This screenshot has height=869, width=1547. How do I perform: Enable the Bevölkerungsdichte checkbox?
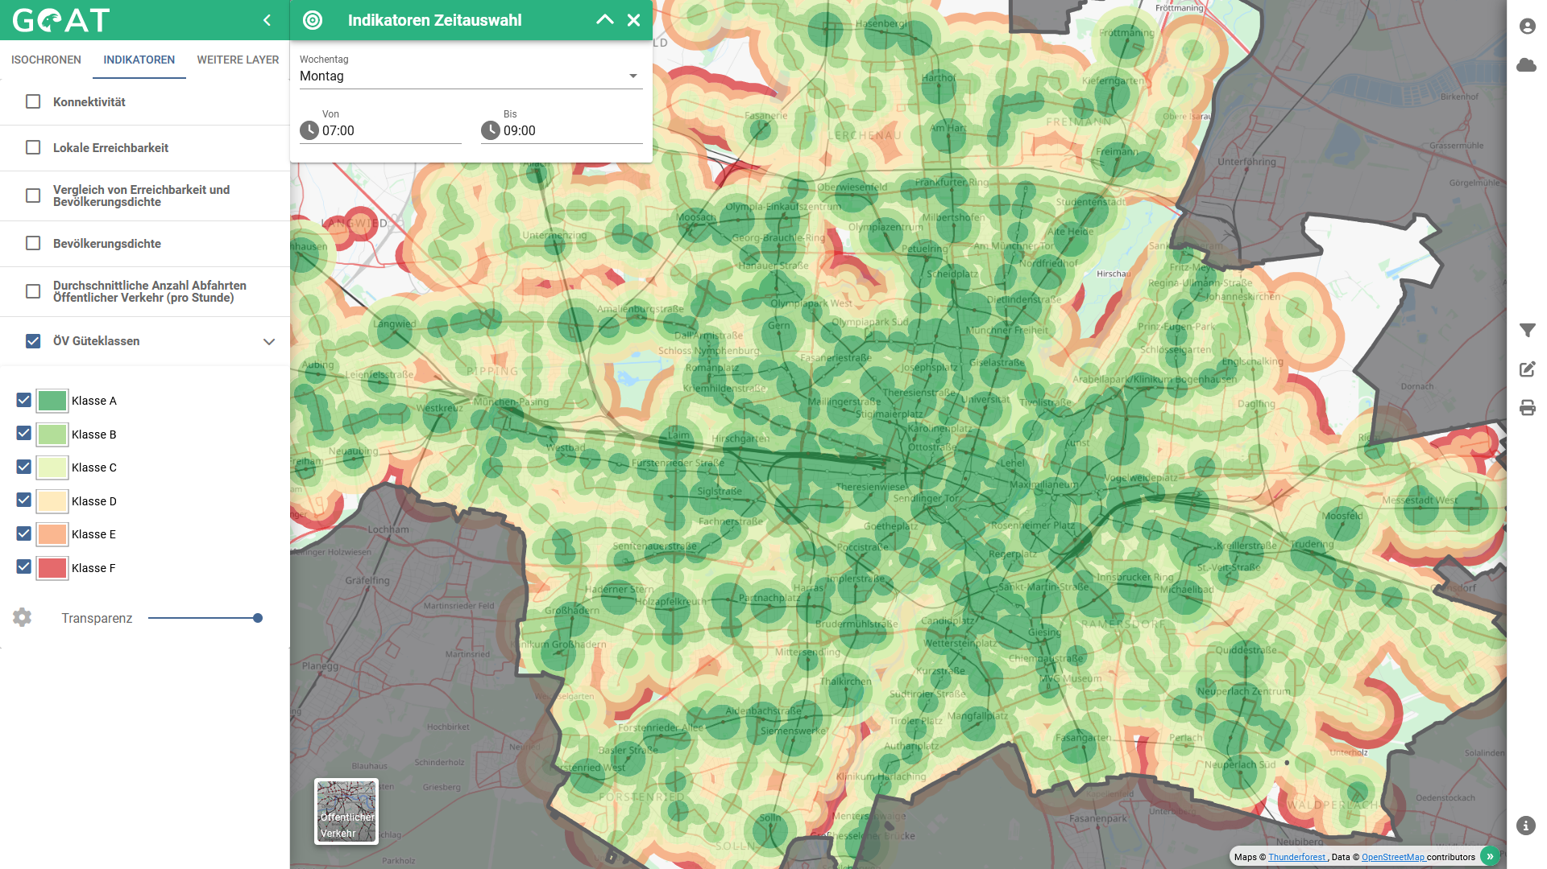coord(33,243)
